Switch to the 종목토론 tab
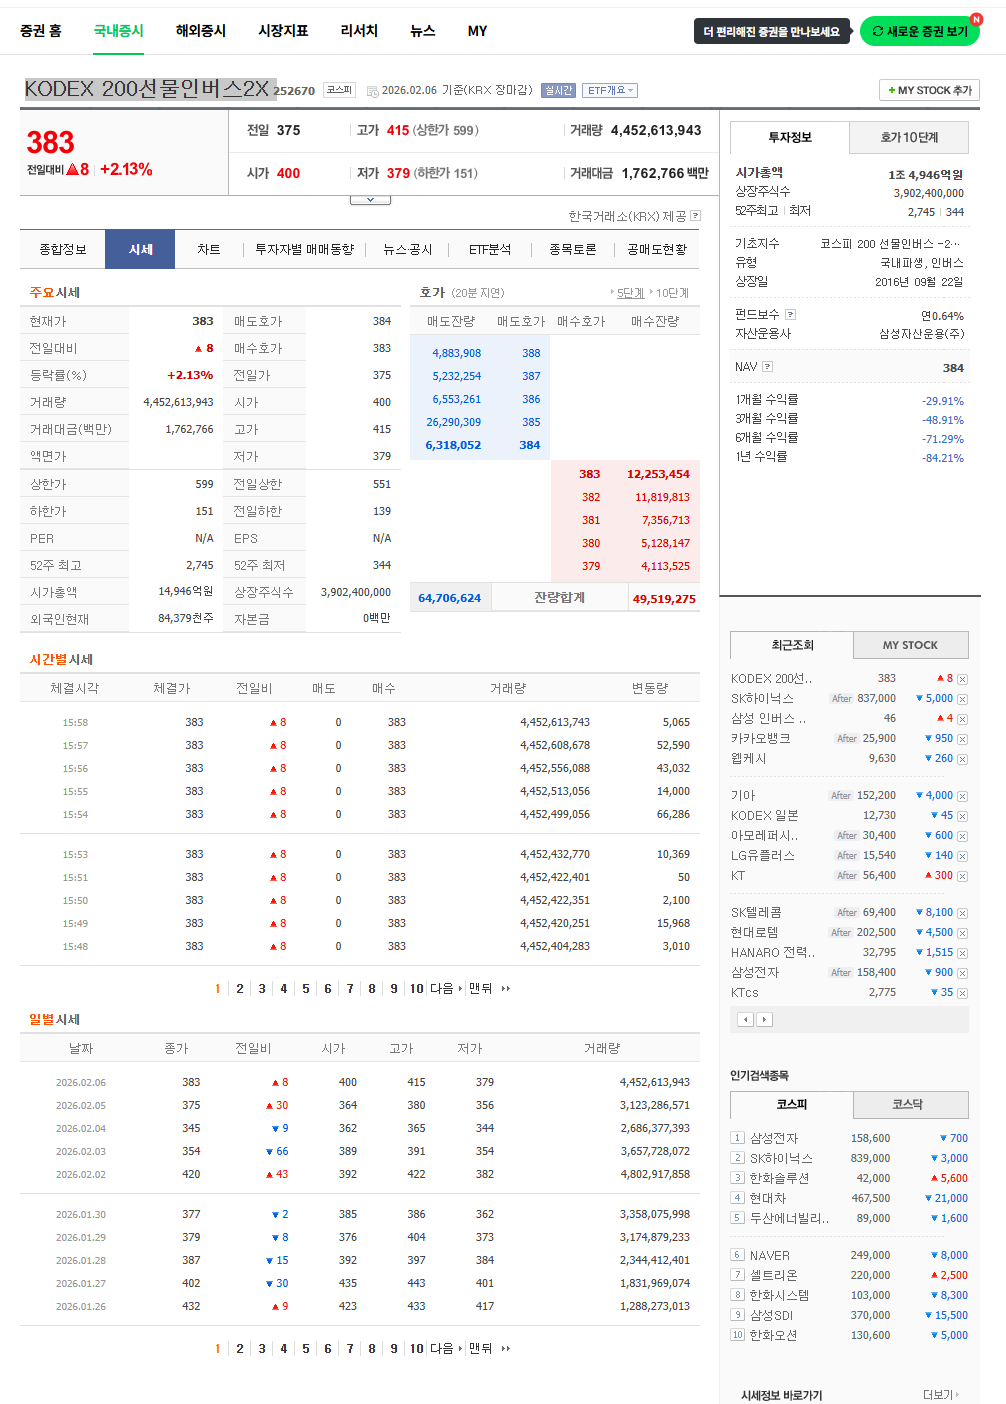Image resolution: width=1006 pixels, height=1404 pixels. [572, 250]
